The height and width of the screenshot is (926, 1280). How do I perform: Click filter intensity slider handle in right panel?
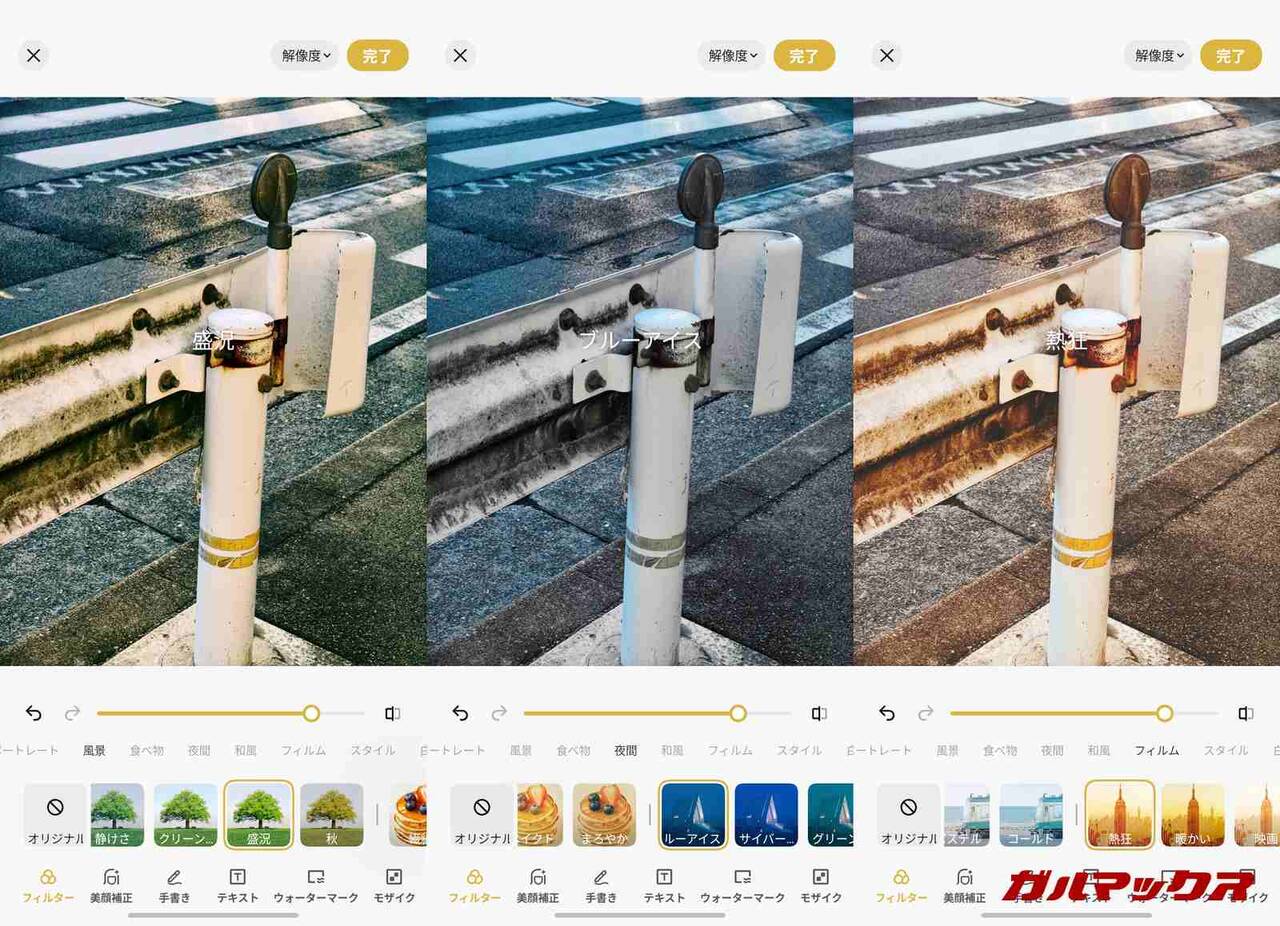coord(1164,713)
